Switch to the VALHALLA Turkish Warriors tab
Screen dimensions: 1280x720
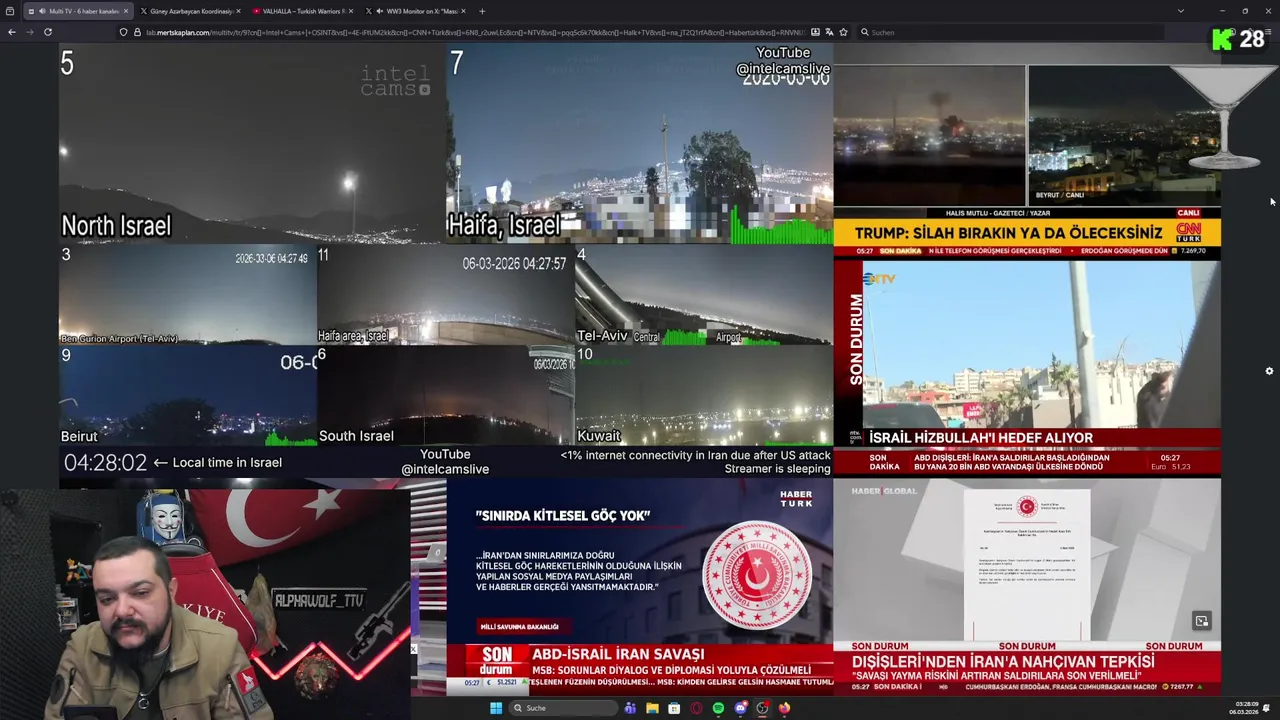[x=303, y=11]
